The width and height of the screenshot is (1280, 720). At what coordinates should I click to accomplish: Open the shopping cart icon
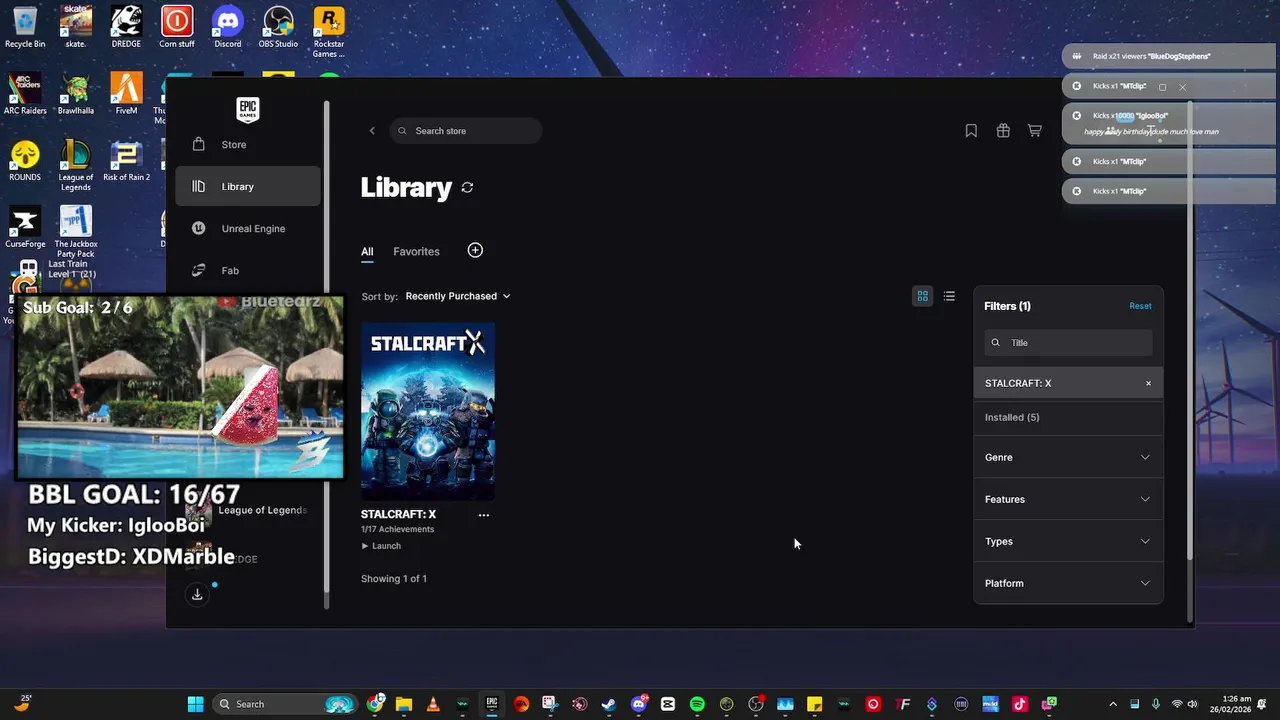pos(1035,131)
